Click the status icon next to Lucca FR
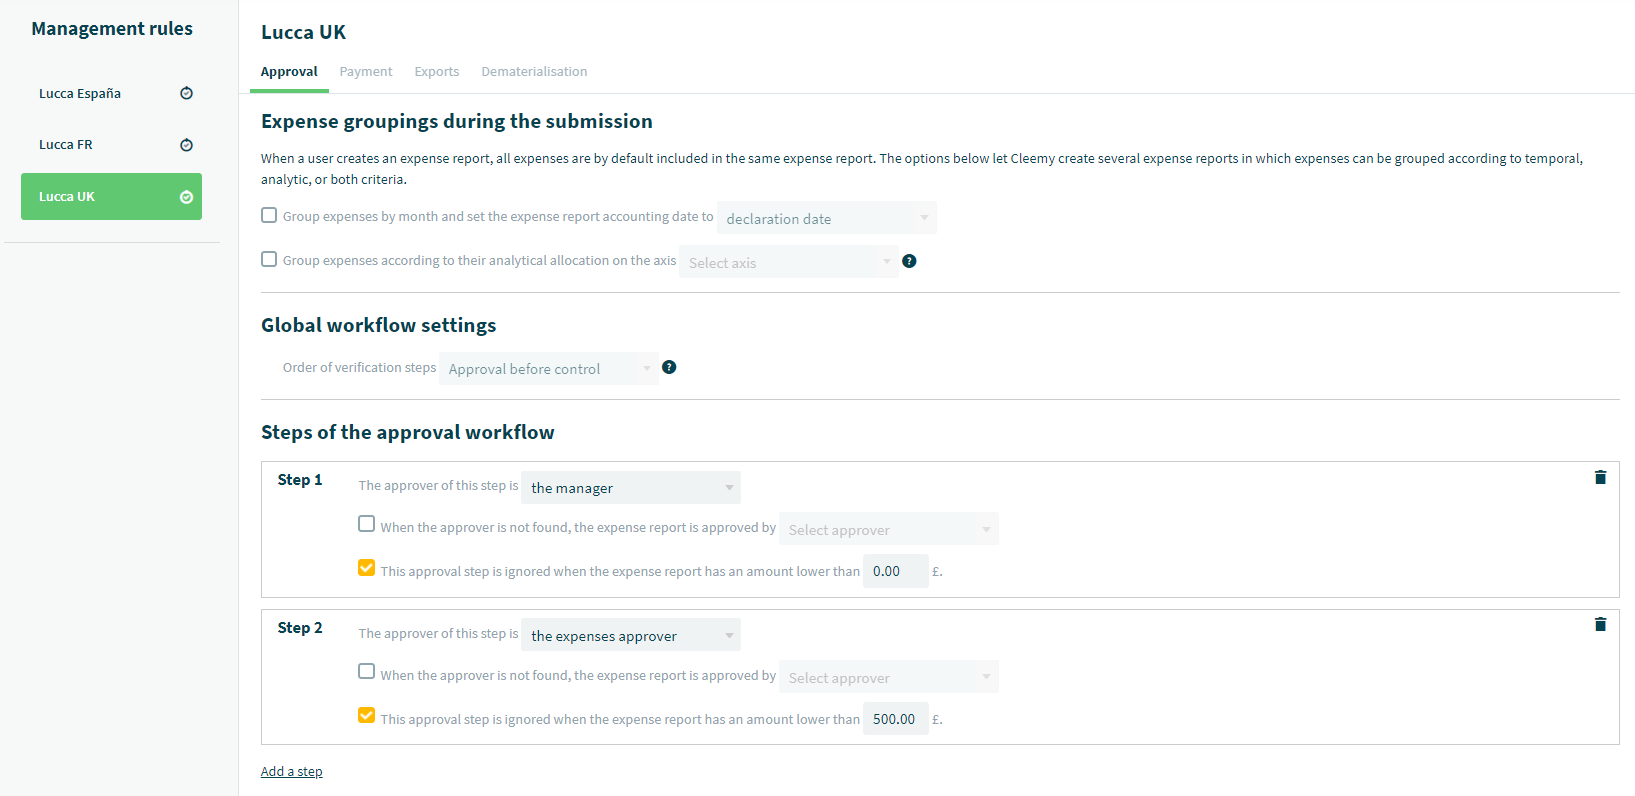This screenshot has width=1635, height=796. [186, 145]
